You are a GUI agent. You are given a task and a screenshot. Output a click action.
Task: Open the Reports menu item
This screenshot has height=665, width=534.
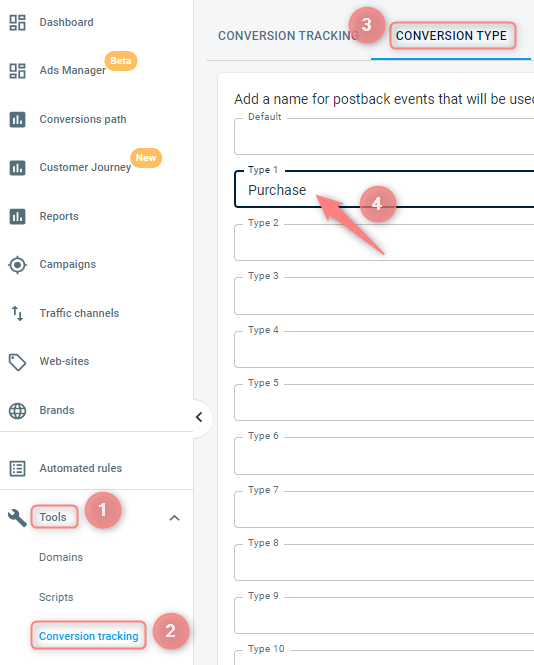(59, 216)
